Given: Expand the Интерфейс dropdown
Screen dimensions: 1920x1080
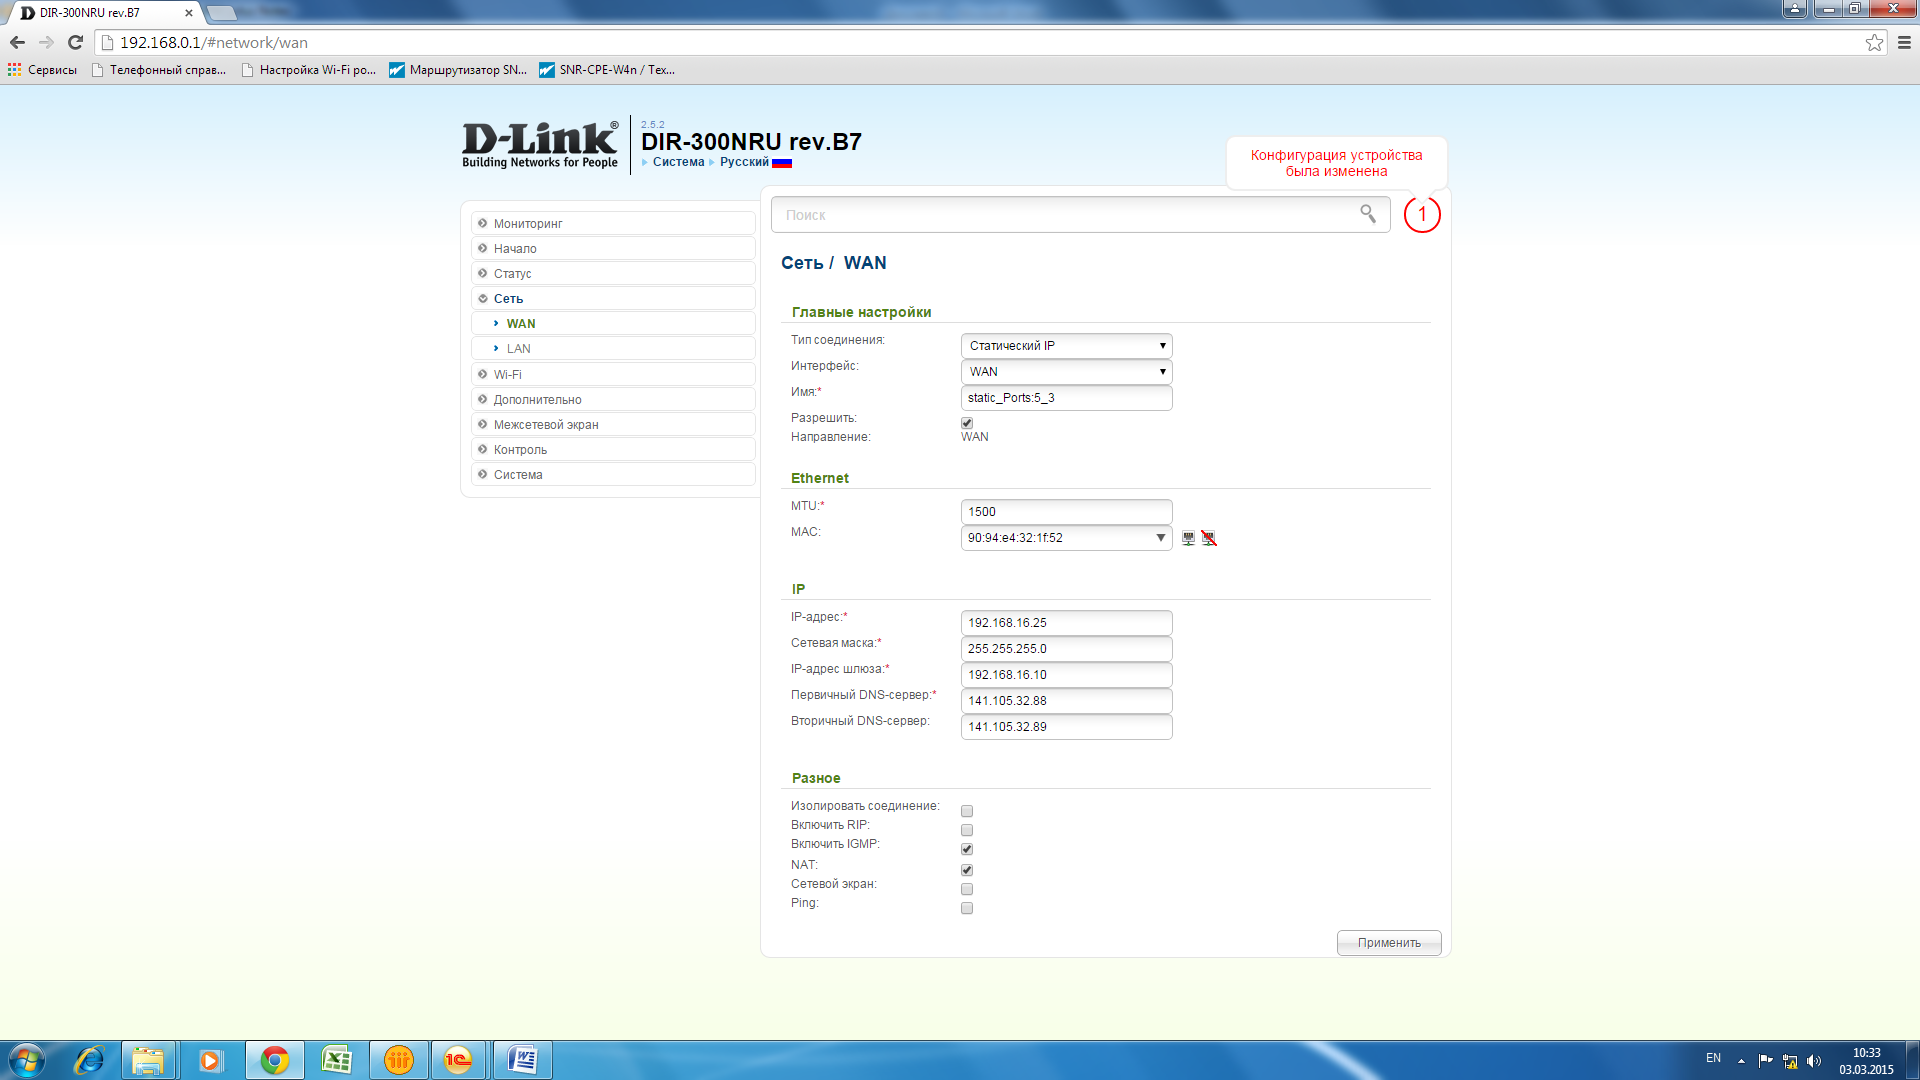Looking at the screenshot, I should [1066, 372].
